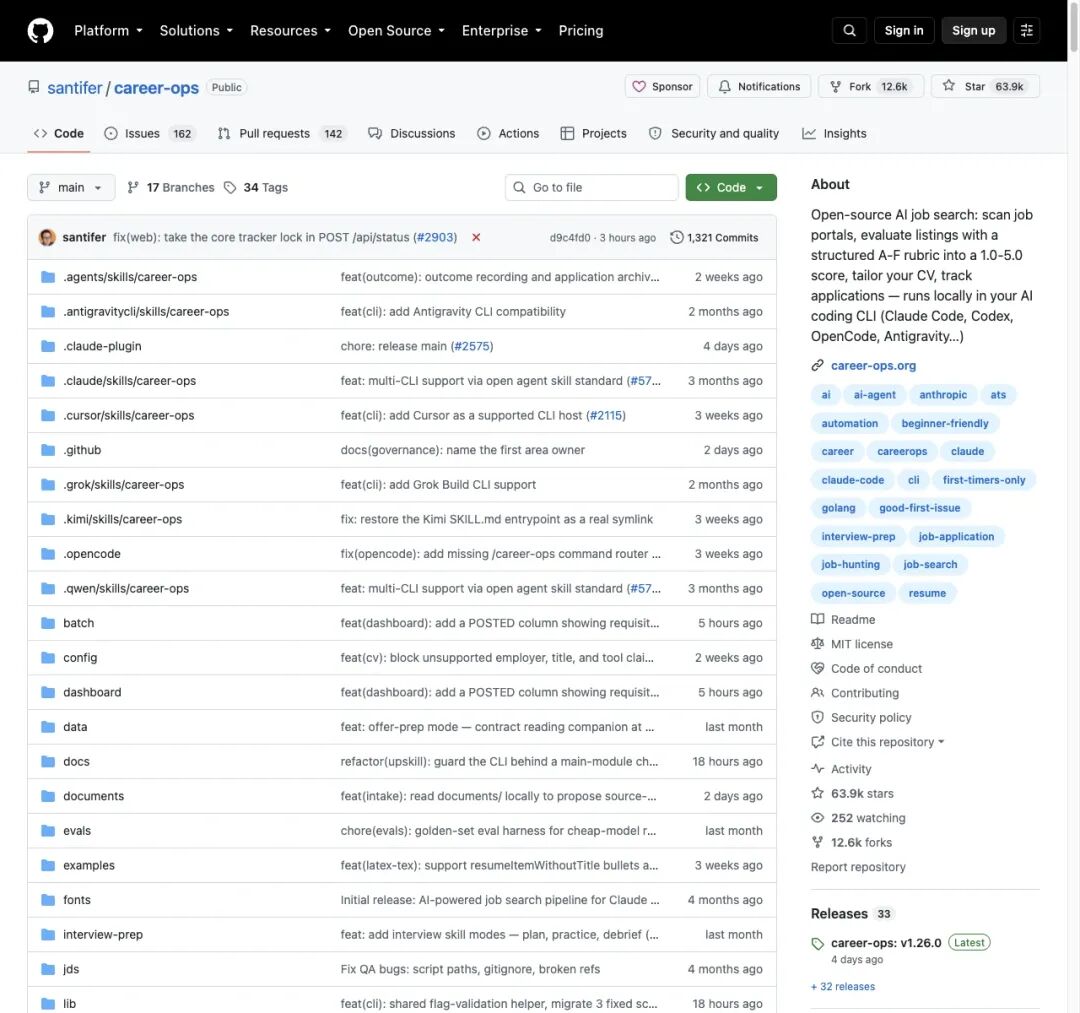Open the GitHub home logo
The height and width of the screenshot is (1013, 1080).
tap(40, 30)
